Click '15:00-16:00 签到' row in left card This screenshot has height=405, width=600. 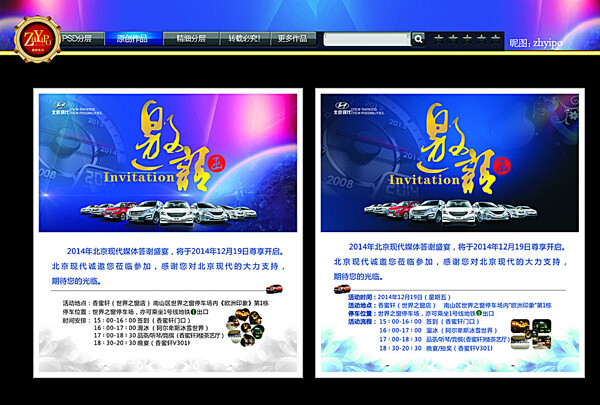pyautogui.click(x=142, y=320)
